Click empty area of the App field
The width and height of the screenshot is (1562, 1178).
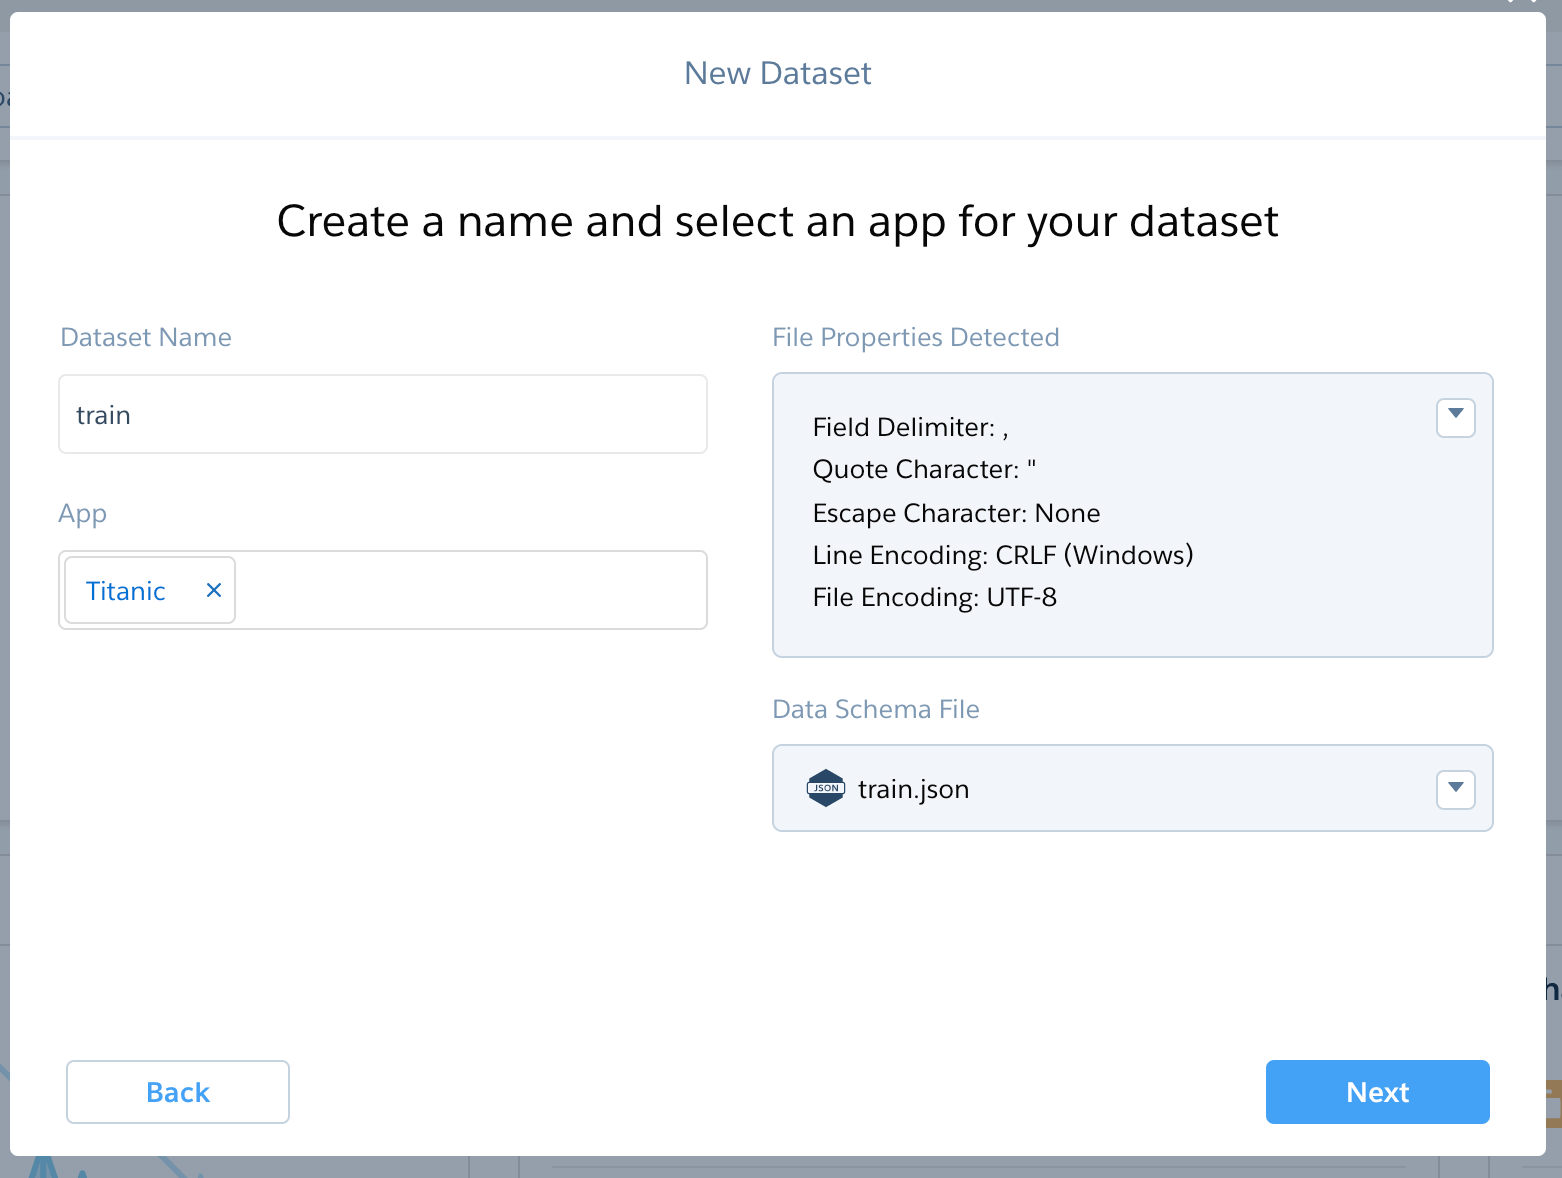click(x=470, y=590)
